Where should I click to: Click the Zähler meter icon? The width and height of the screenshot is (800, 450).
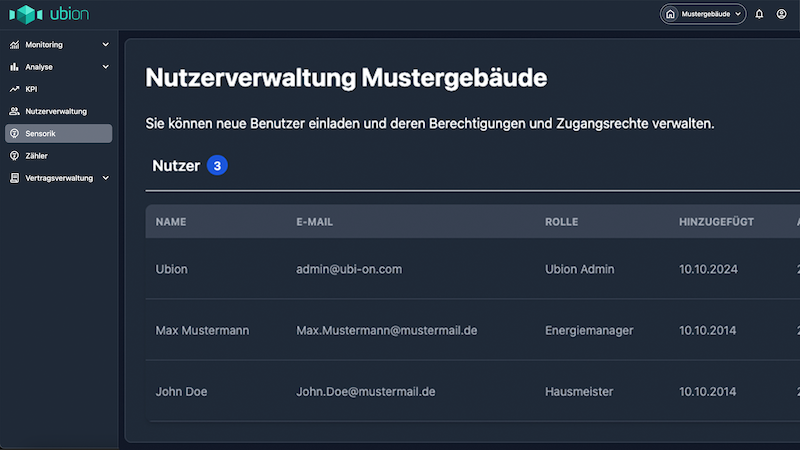14,156
